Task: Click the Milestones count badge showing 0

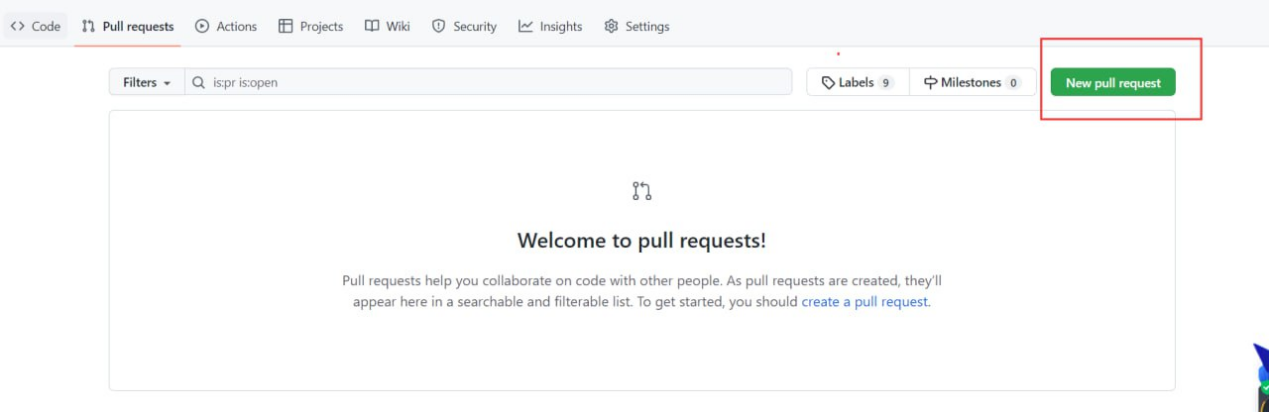Action: click(1013, 83)
